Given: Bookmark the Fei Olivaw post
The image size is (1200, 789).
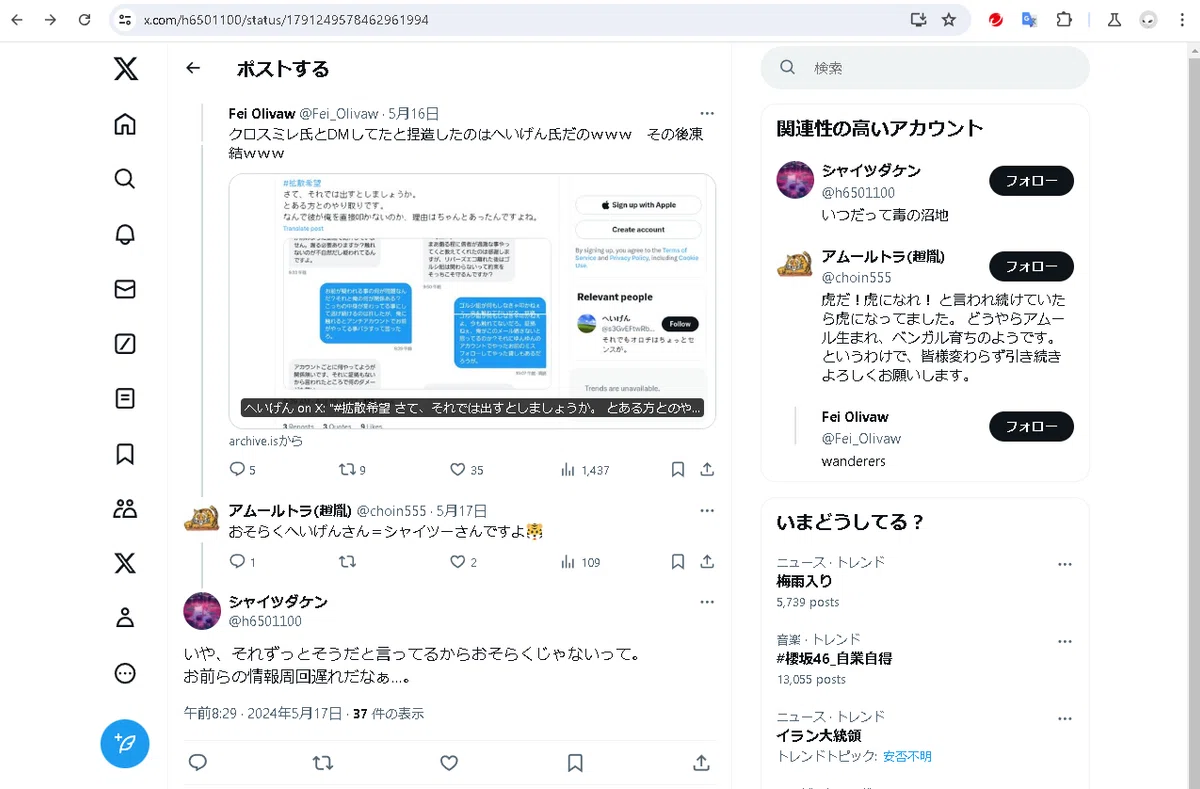Looking at the screenshot, I should coord(677,469).
